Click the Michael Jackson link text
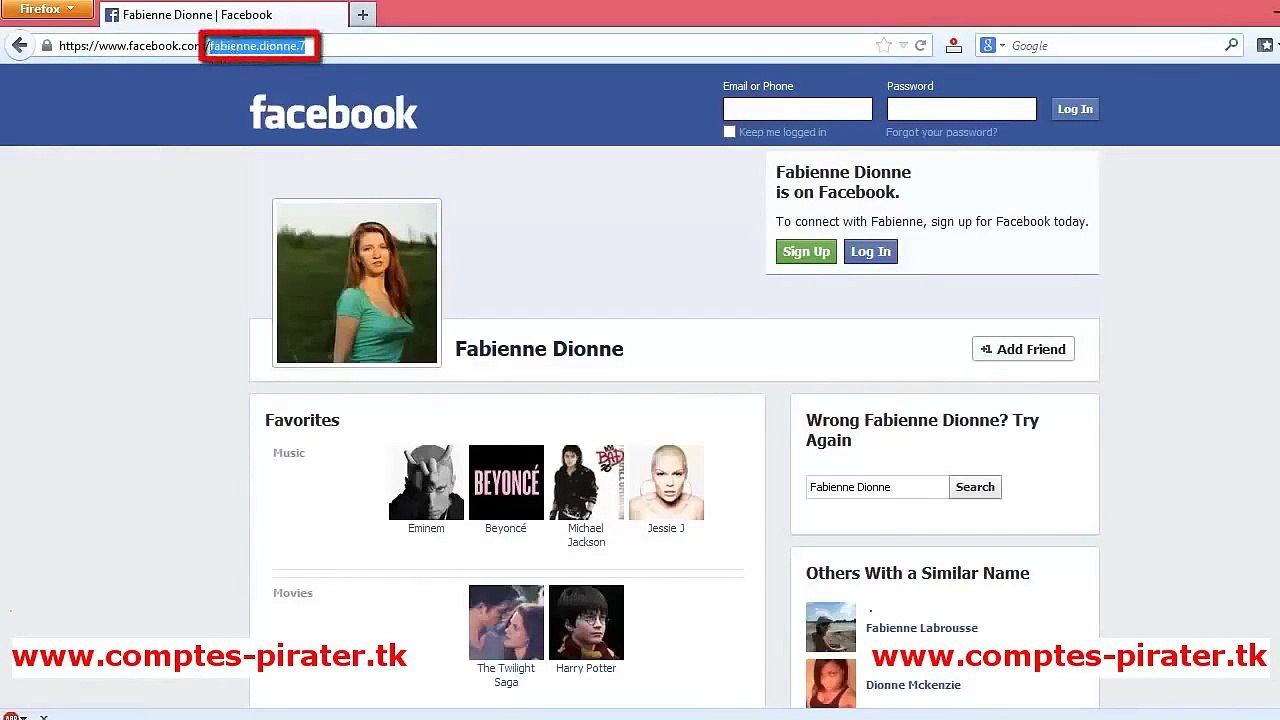 point(586,535)
